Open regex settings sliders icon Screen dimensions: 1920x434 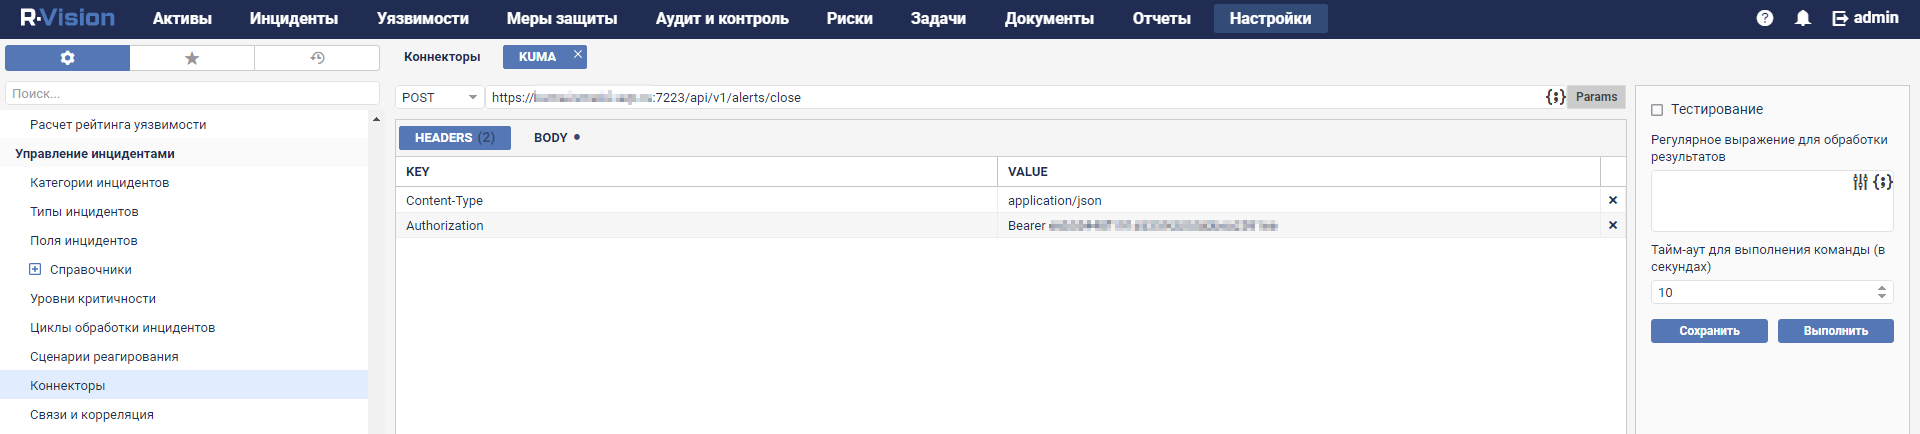[1860, 182]
